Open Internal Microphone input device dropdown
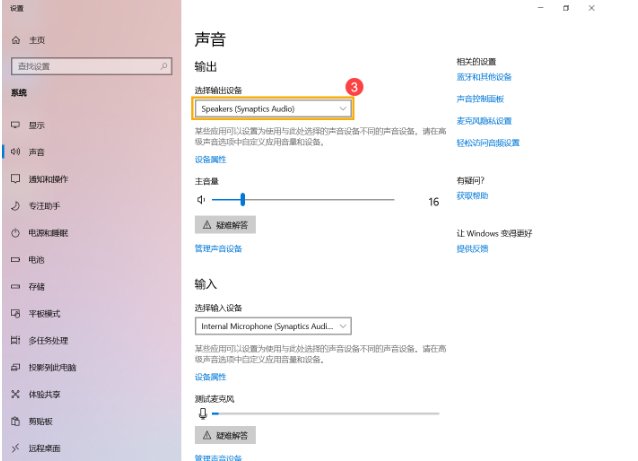This screenshot has height=461, width=638. [x=273, y=326]
